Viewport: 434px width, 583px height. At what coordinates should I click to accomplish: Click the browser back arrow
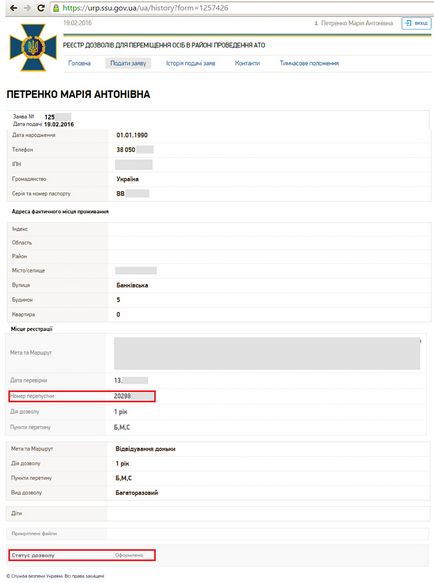pyautogui.click(x=13, y=8)
